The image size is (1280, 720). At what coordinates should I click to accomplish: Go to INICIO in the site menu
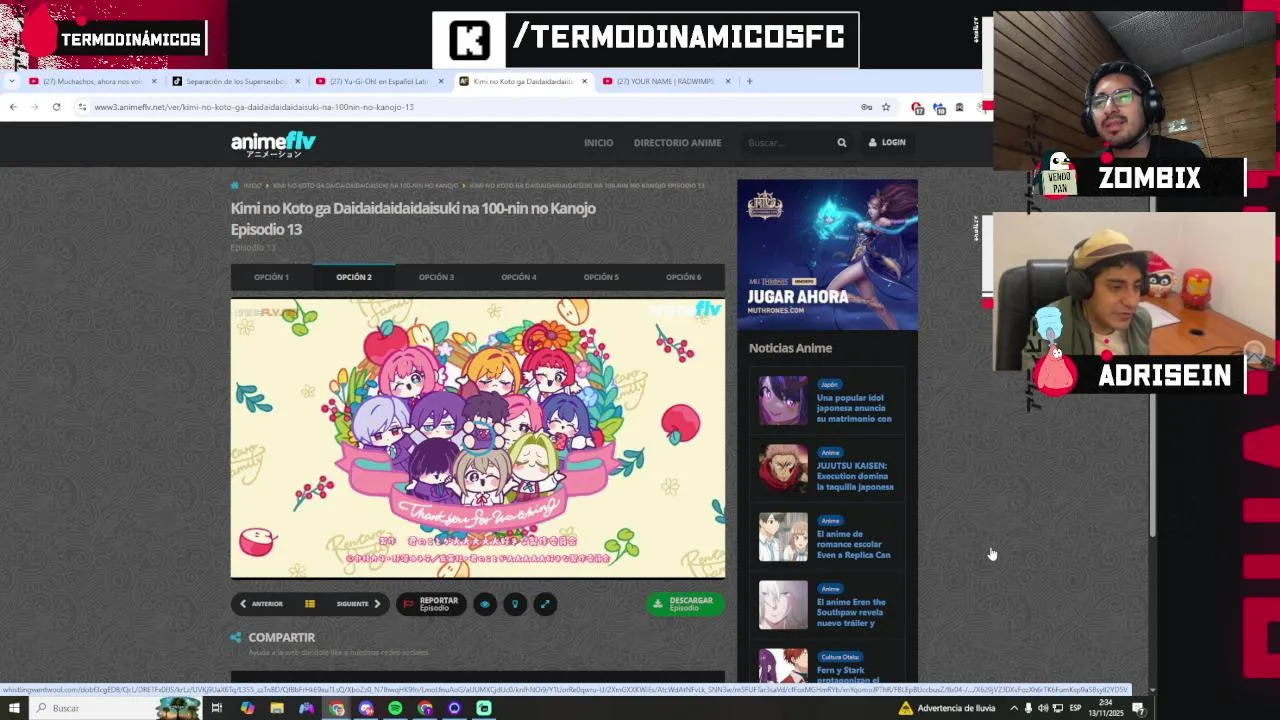coord(598,143)
